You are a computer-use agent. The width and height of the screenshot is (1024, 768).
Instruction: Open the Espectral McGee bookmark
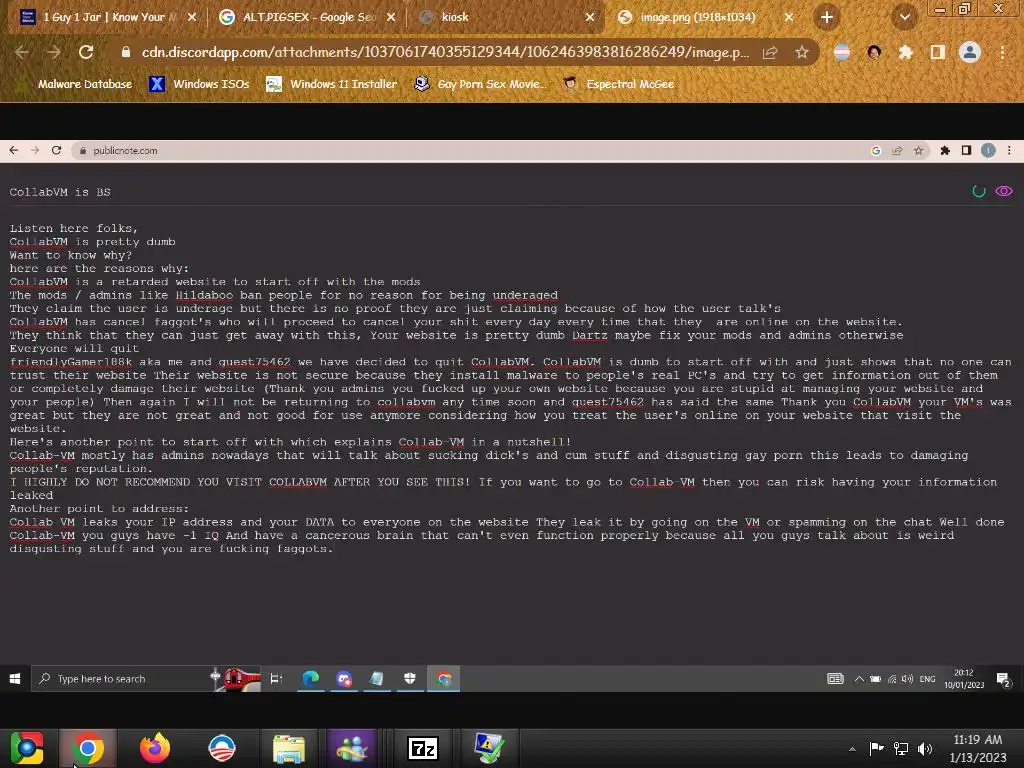coord(618,84)
